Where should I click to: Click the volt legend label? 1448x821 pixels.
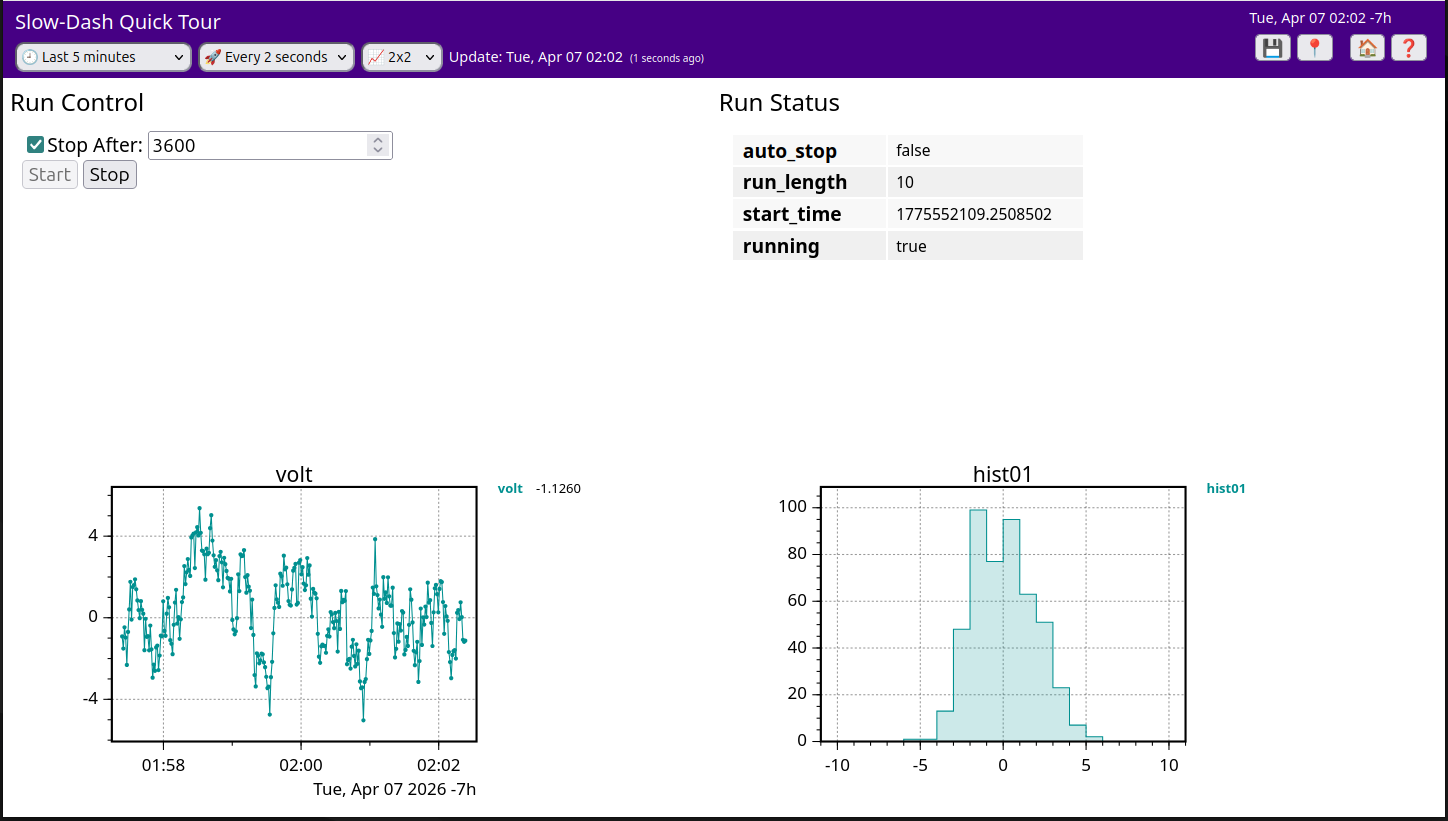click(x=510, y=489)
